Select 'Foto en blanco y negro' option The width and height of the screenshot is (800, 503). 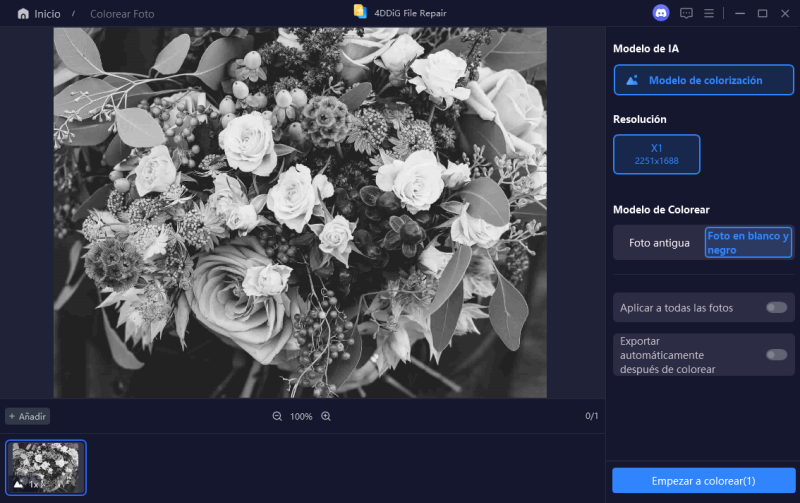[748, 243]
